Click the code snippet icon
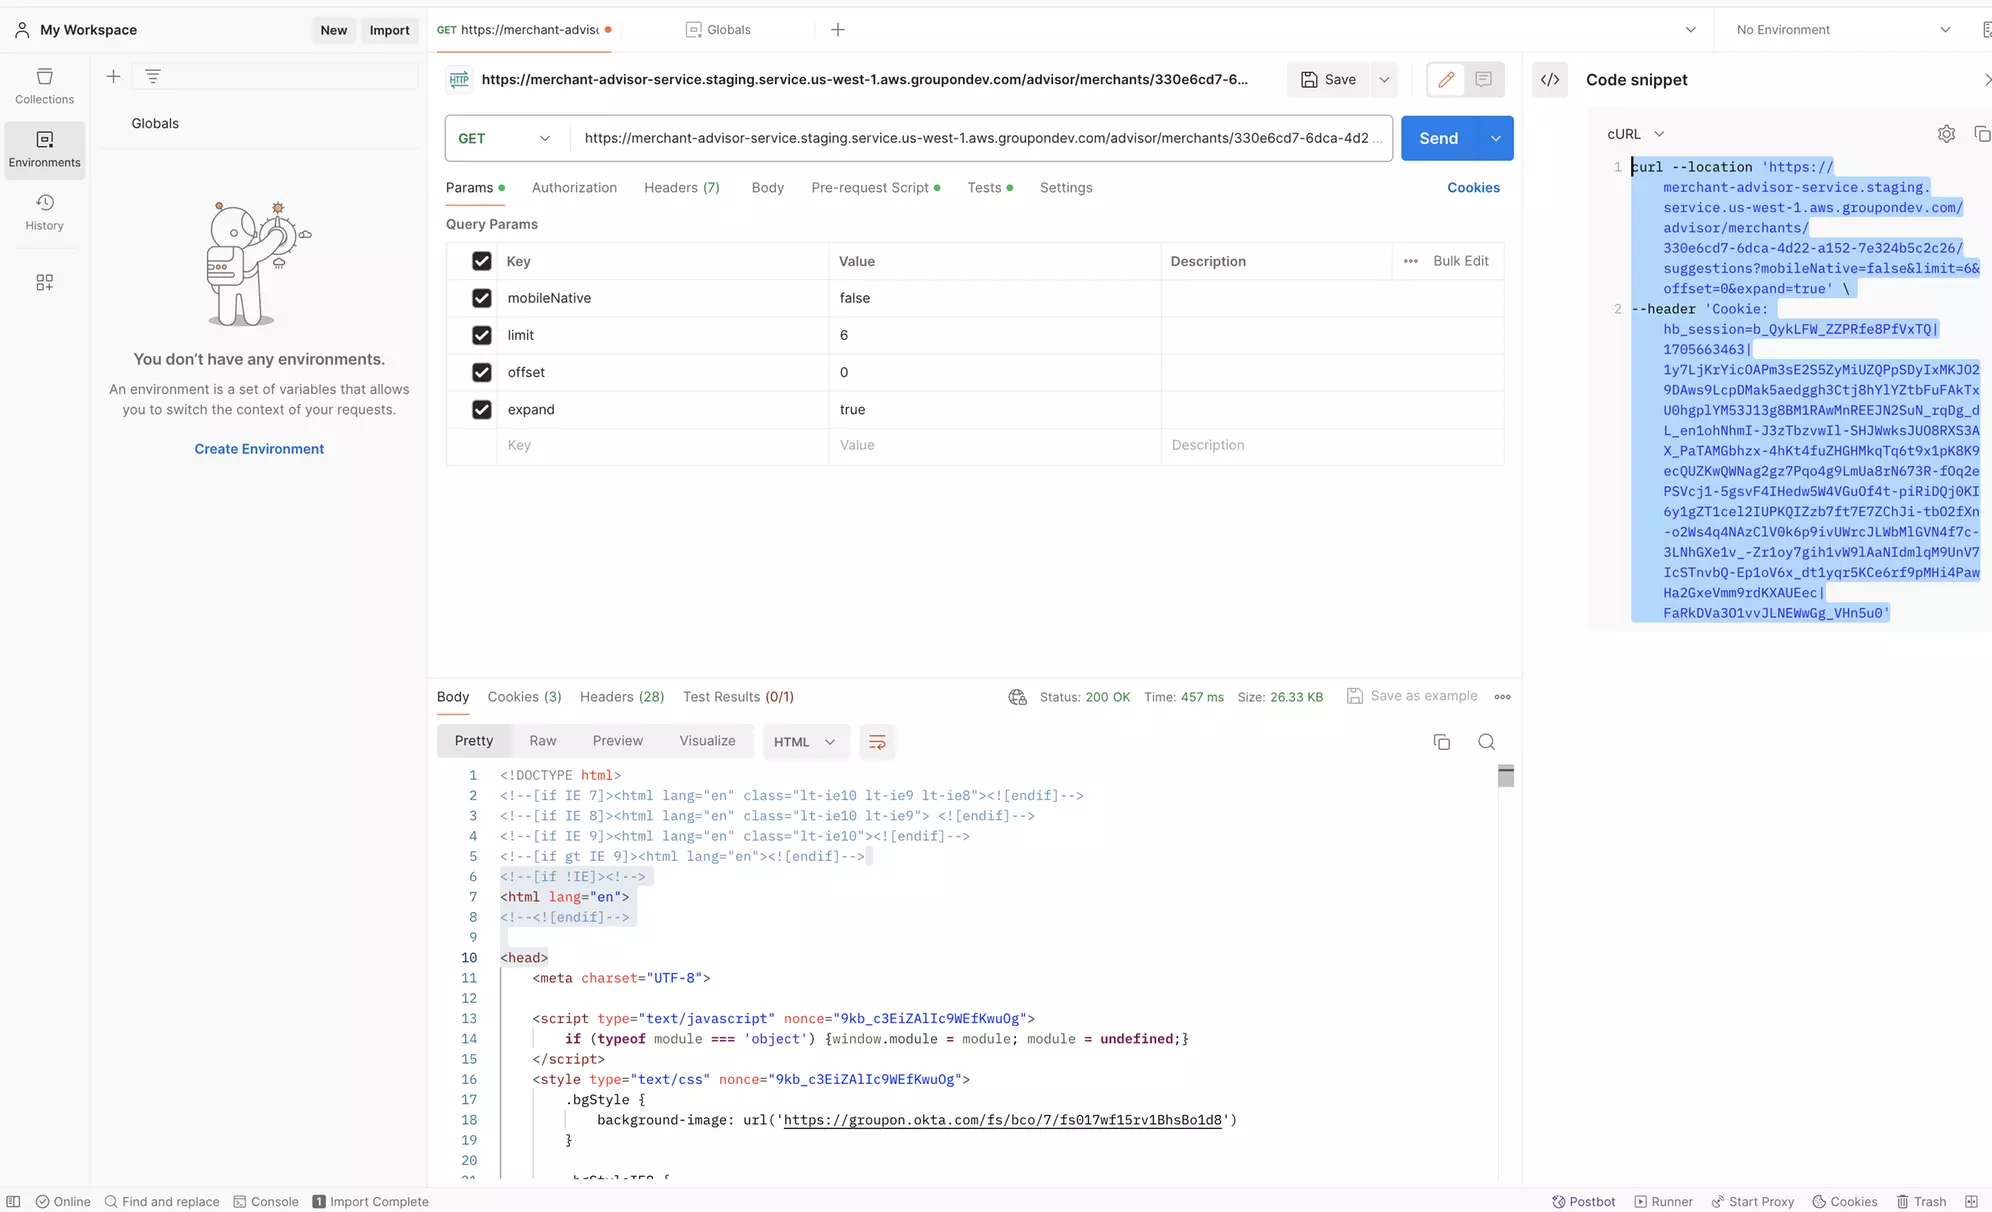Screen dimensions: 1992x1212 point(1549,80)
